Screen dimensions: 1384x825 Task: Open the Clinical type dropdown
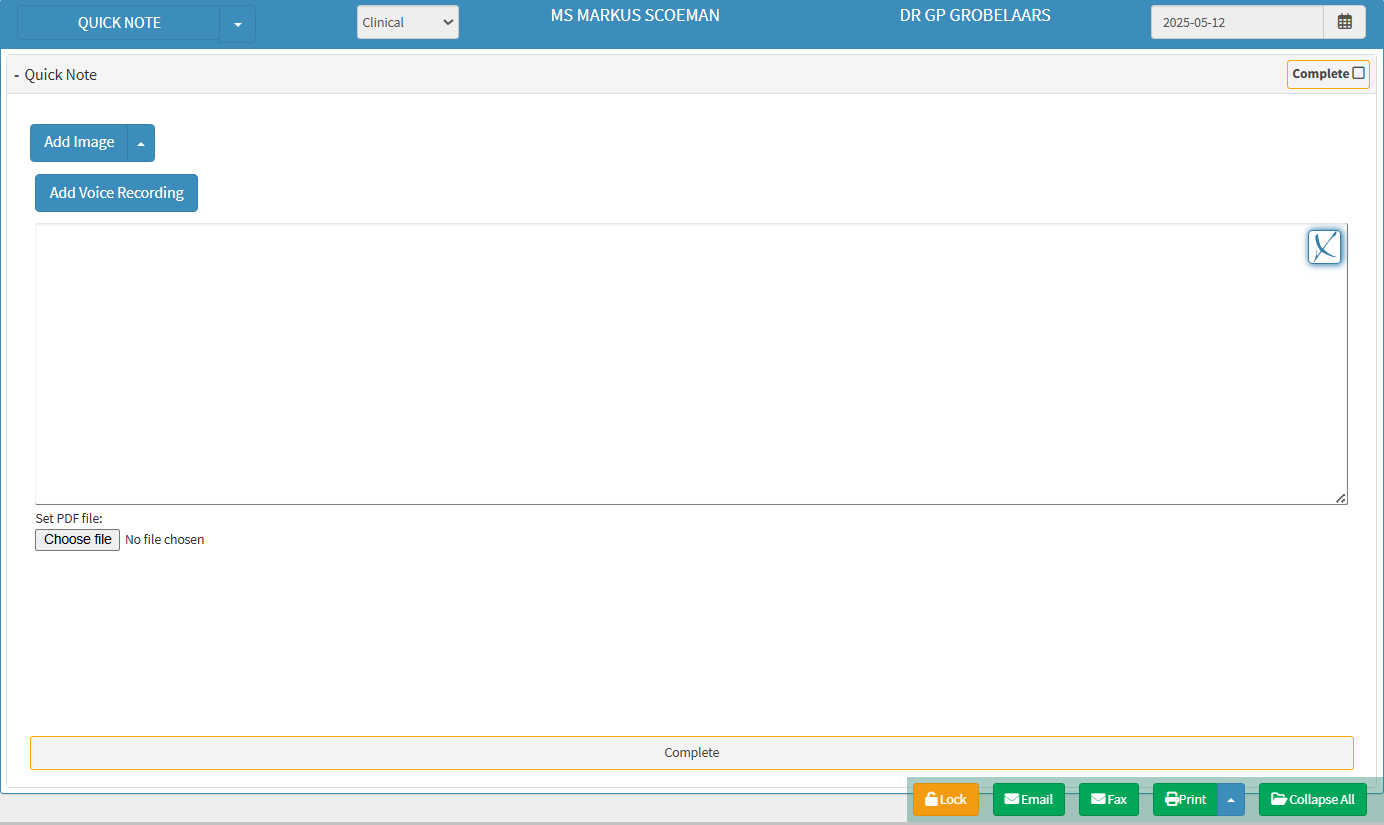(x=407, y=22)
